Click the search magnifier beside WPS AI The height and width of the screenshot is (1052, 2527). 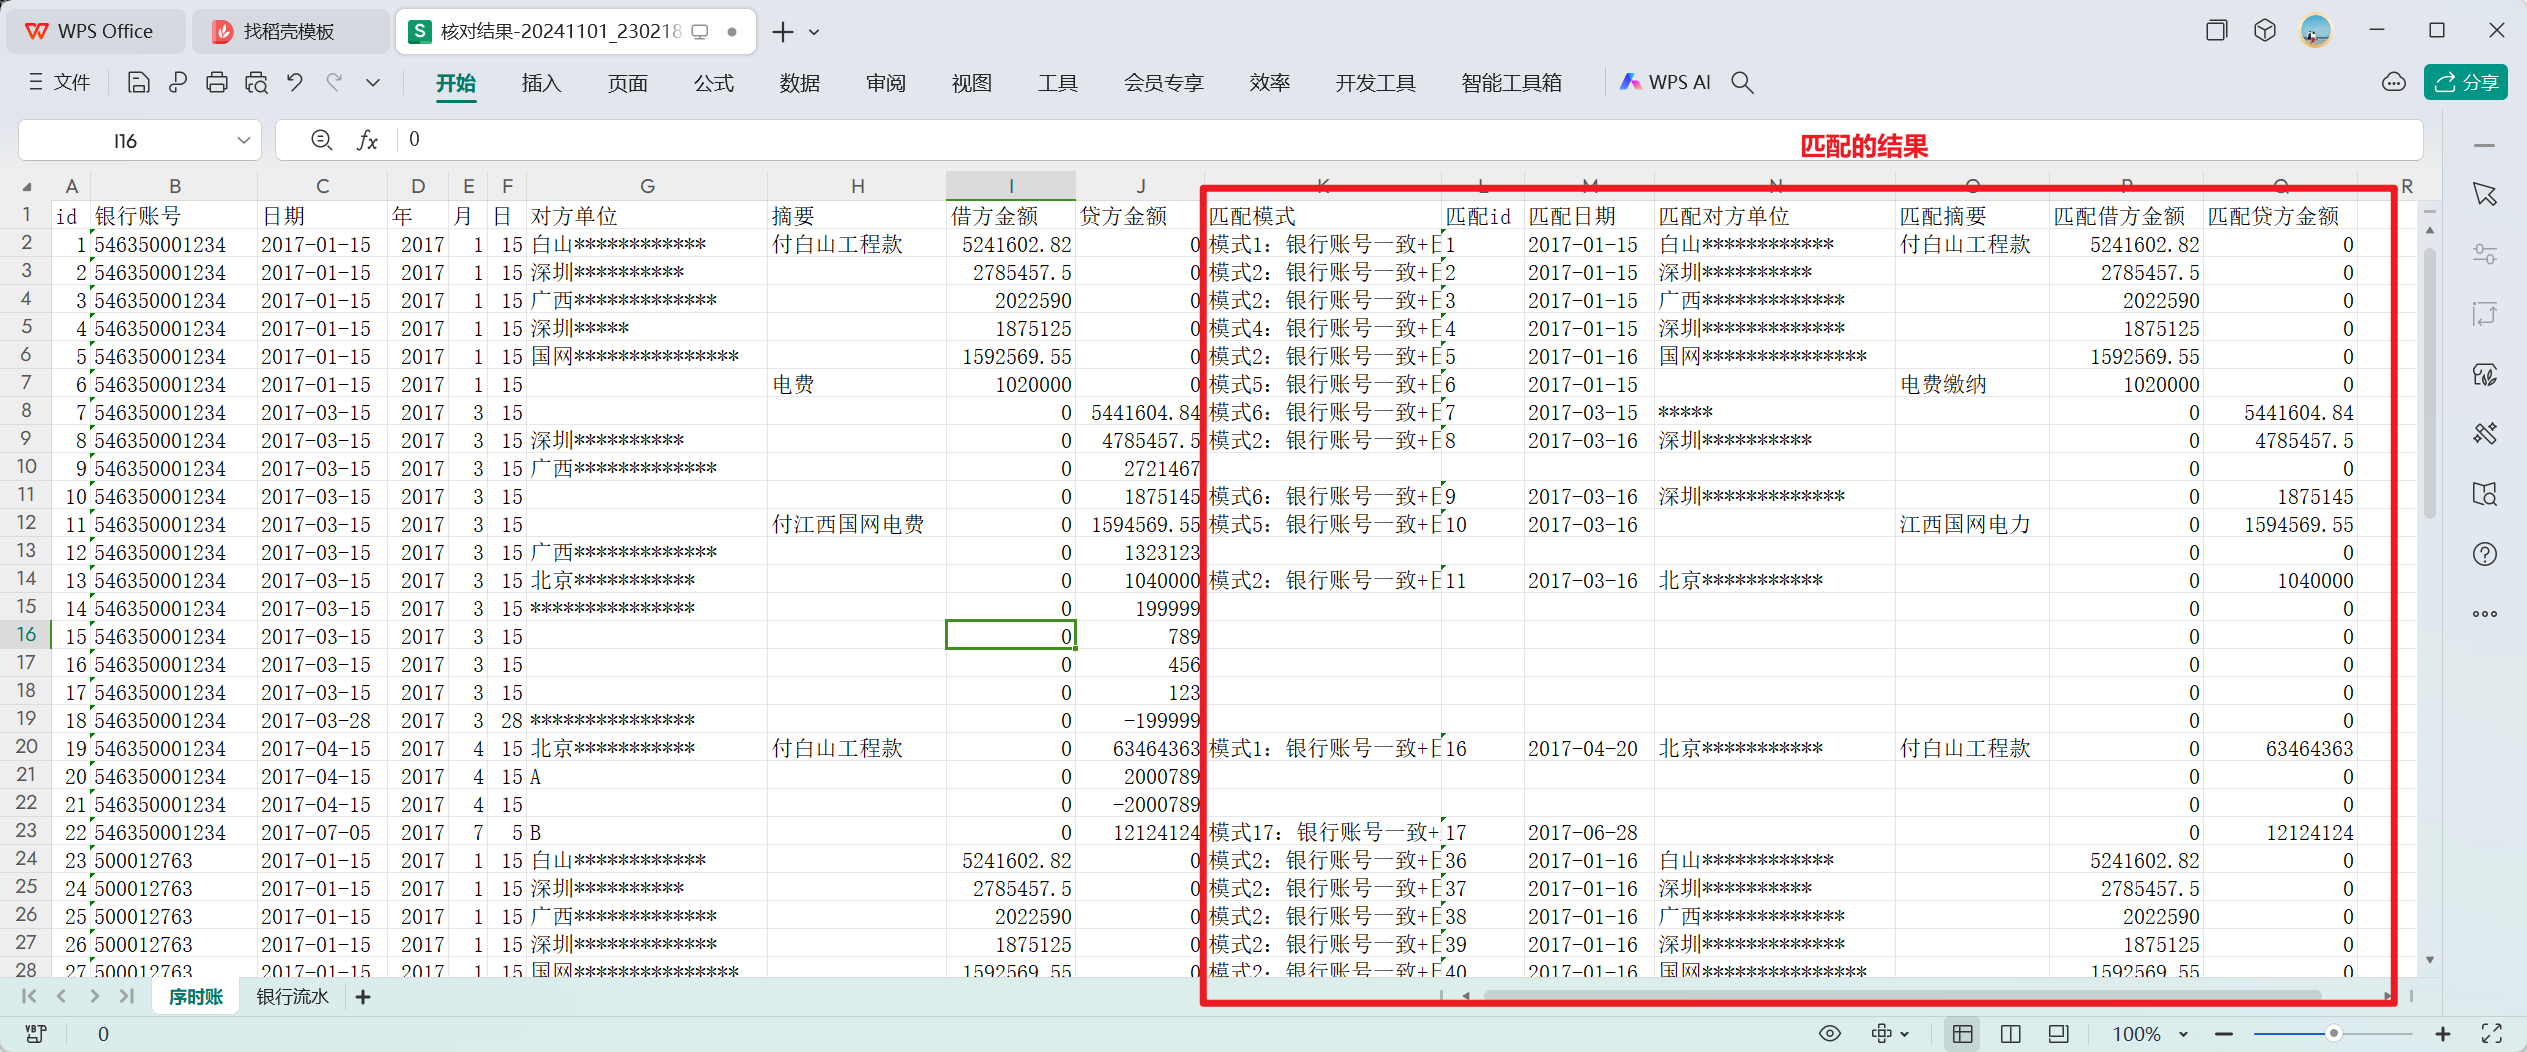pos(1742,83)
